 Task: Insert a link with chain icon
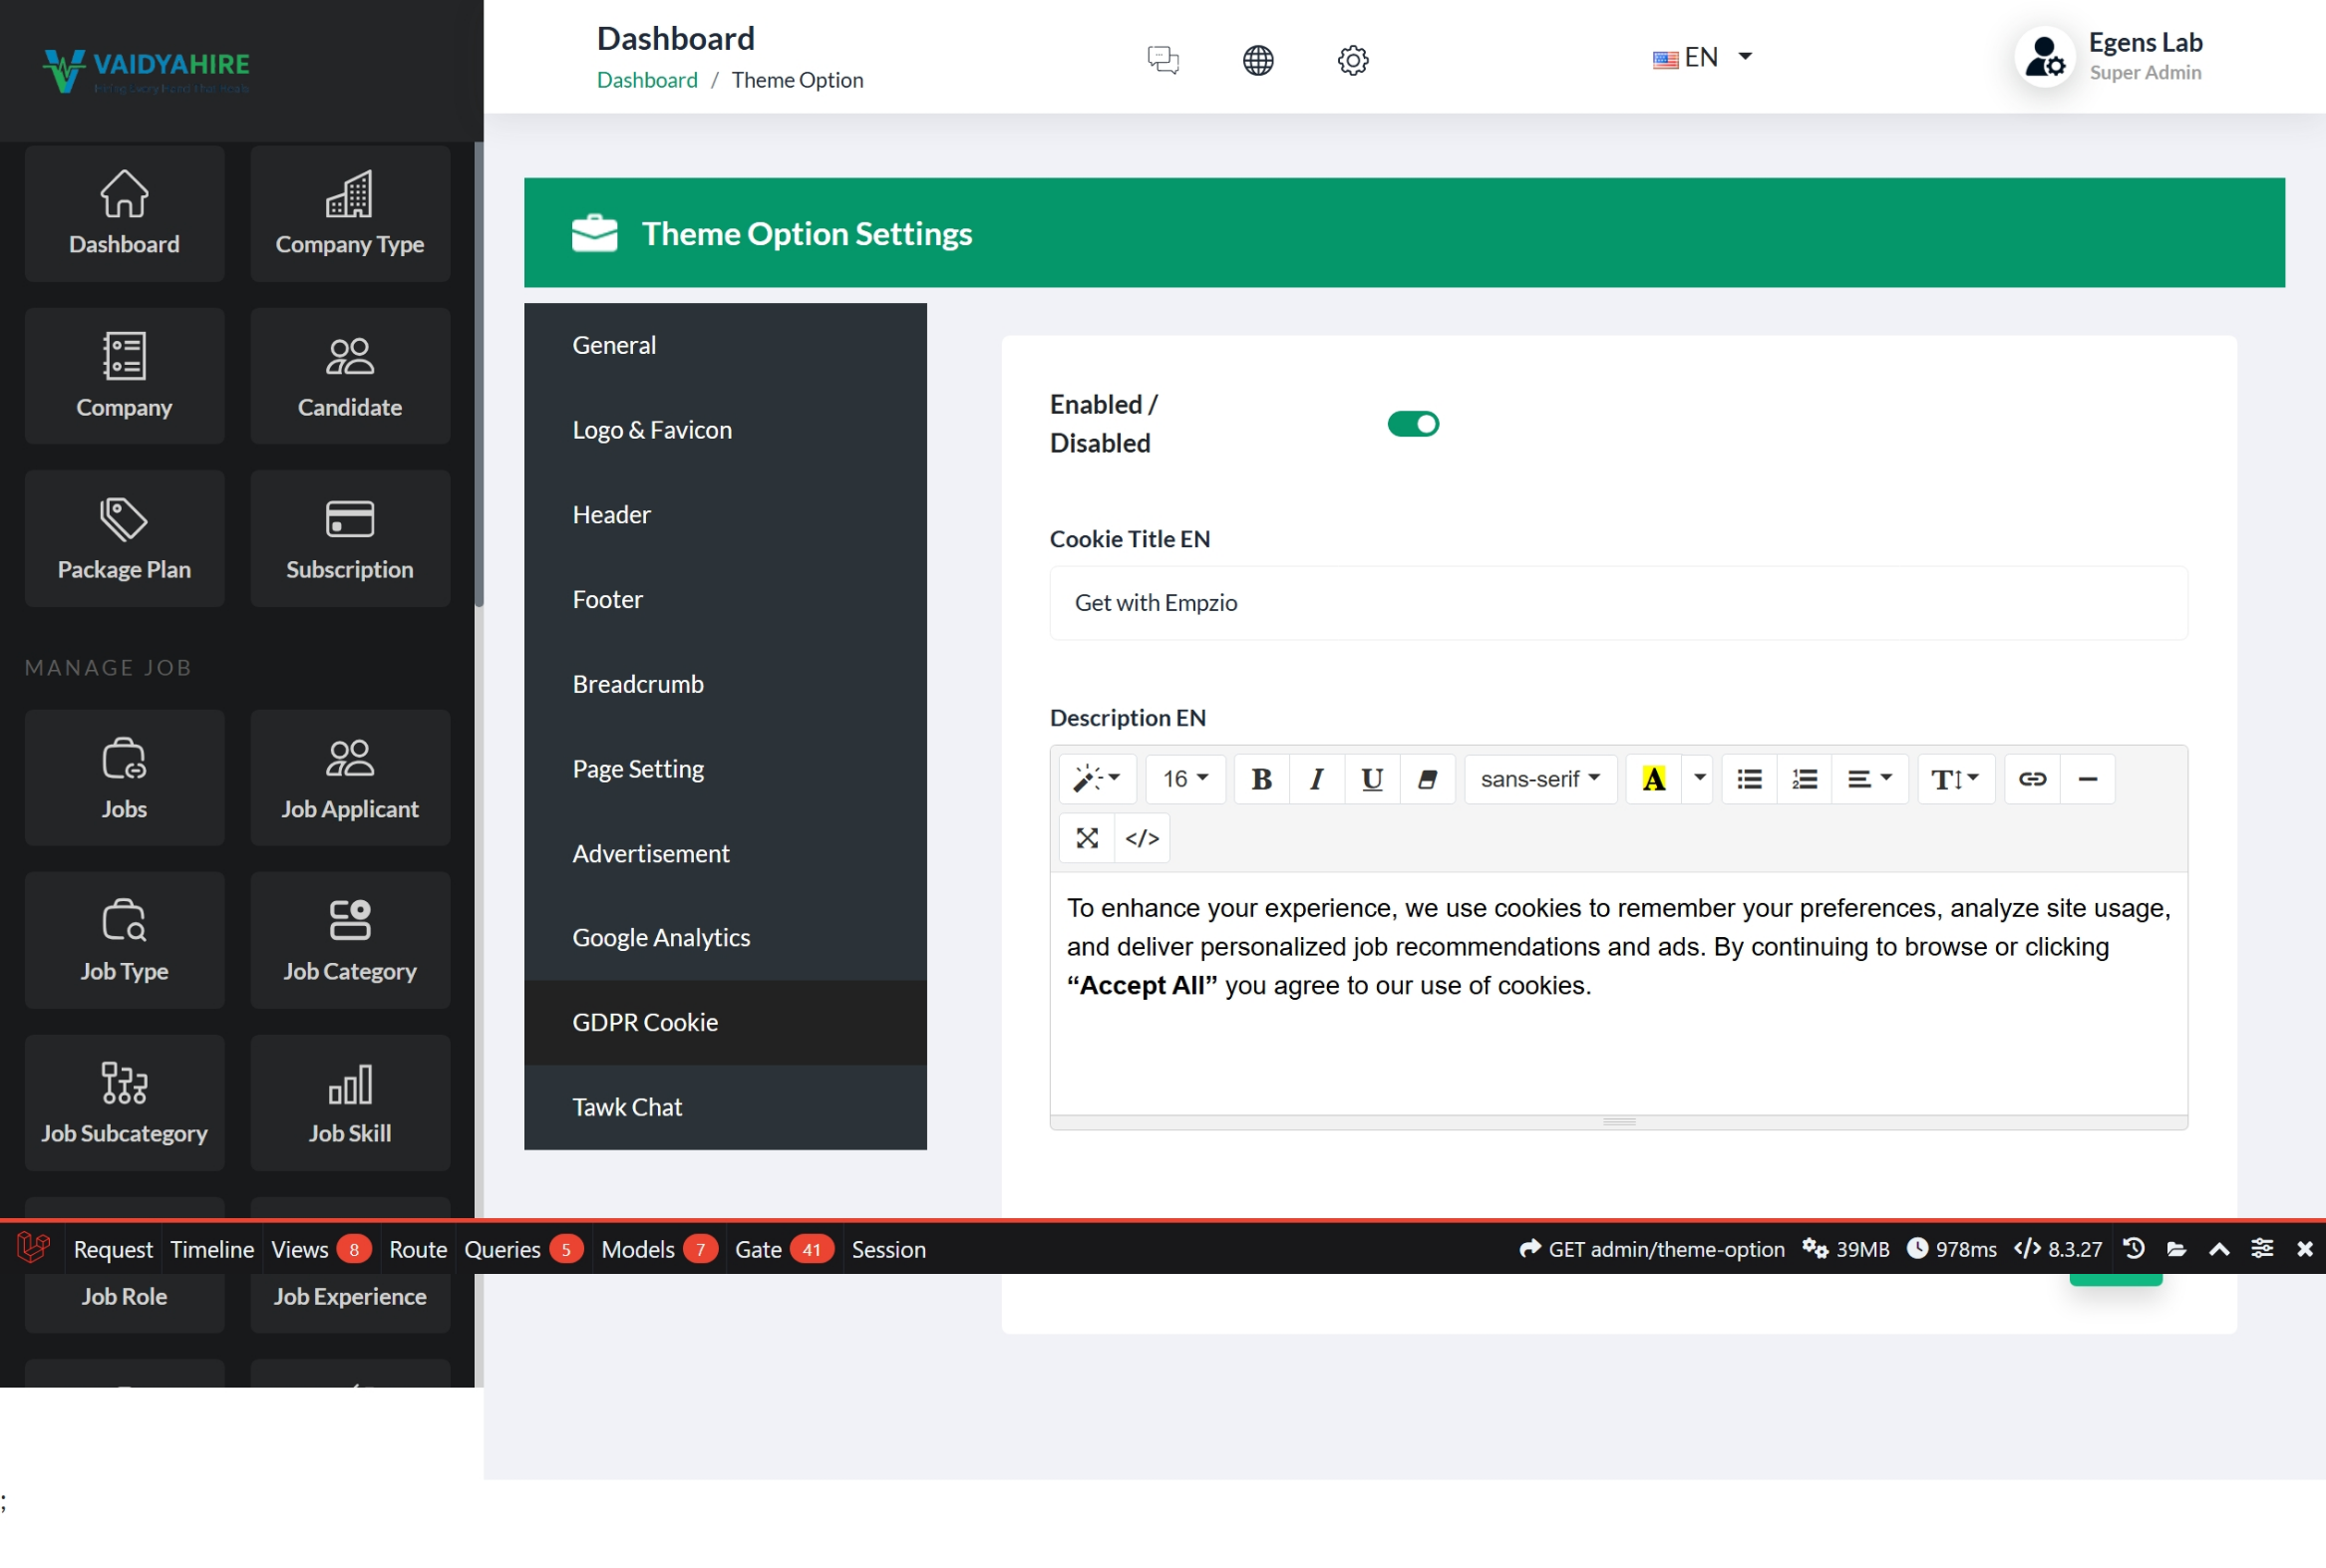click(x=2032, y=779)
